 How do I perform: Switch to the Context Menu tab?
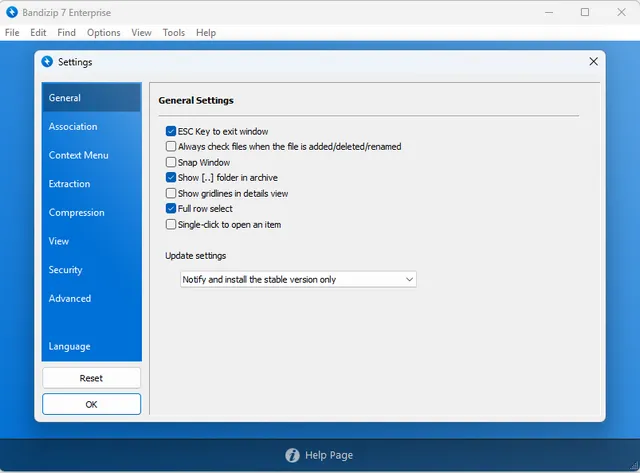coord(91,155)
